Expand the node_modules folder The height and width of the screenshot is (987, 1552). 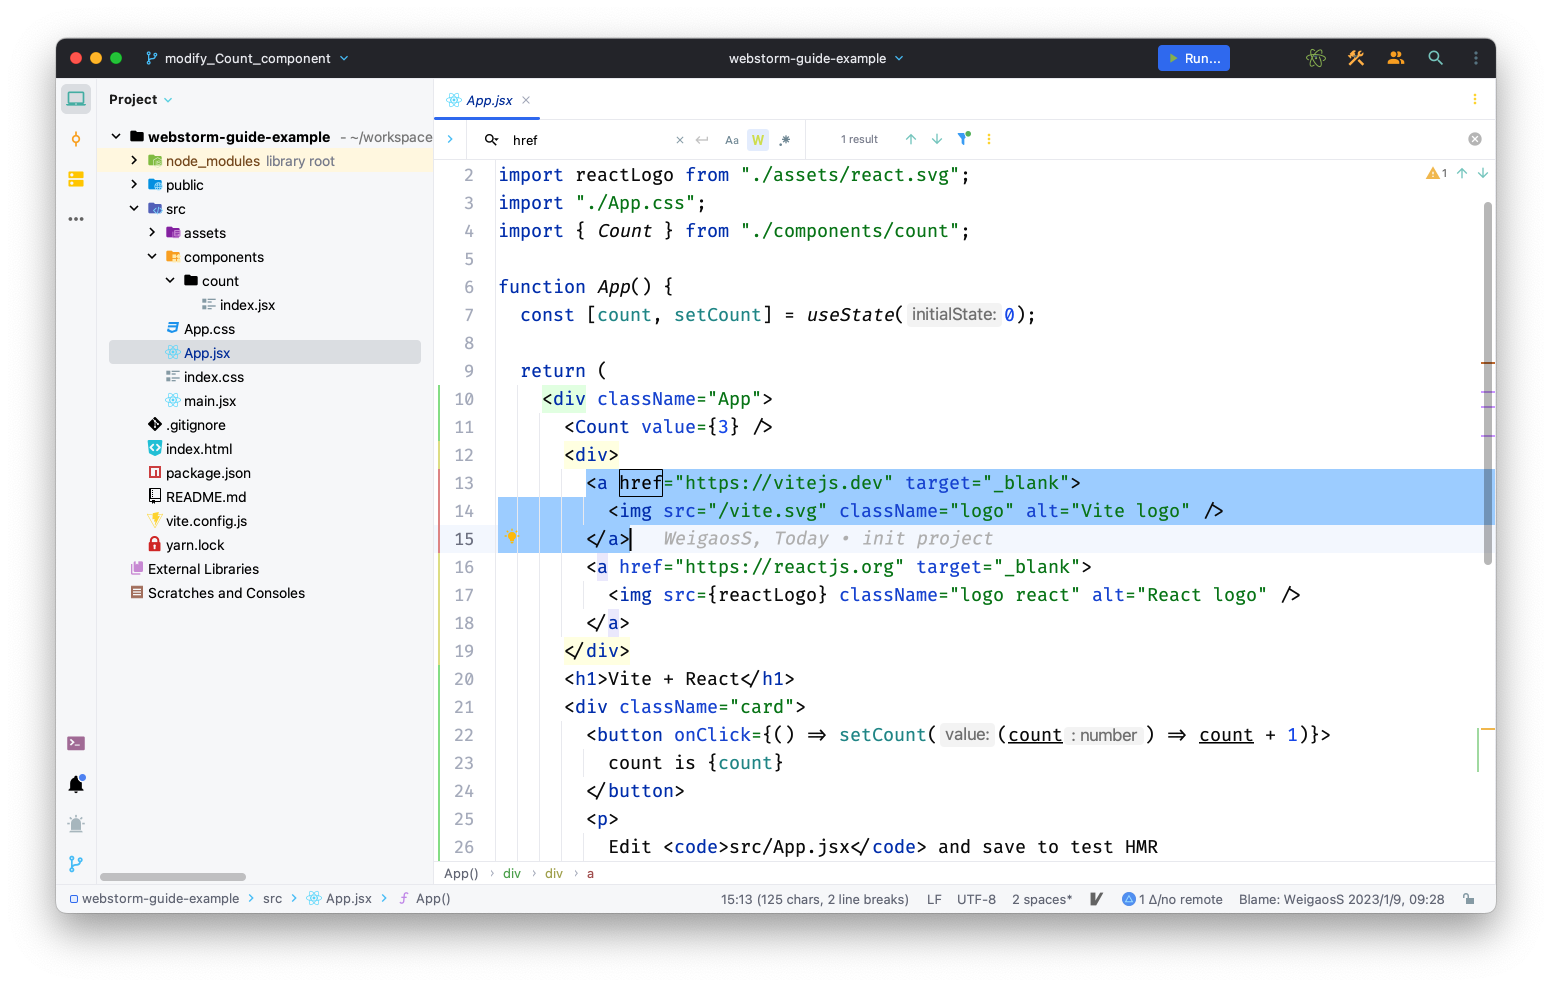tap(134, 161)
